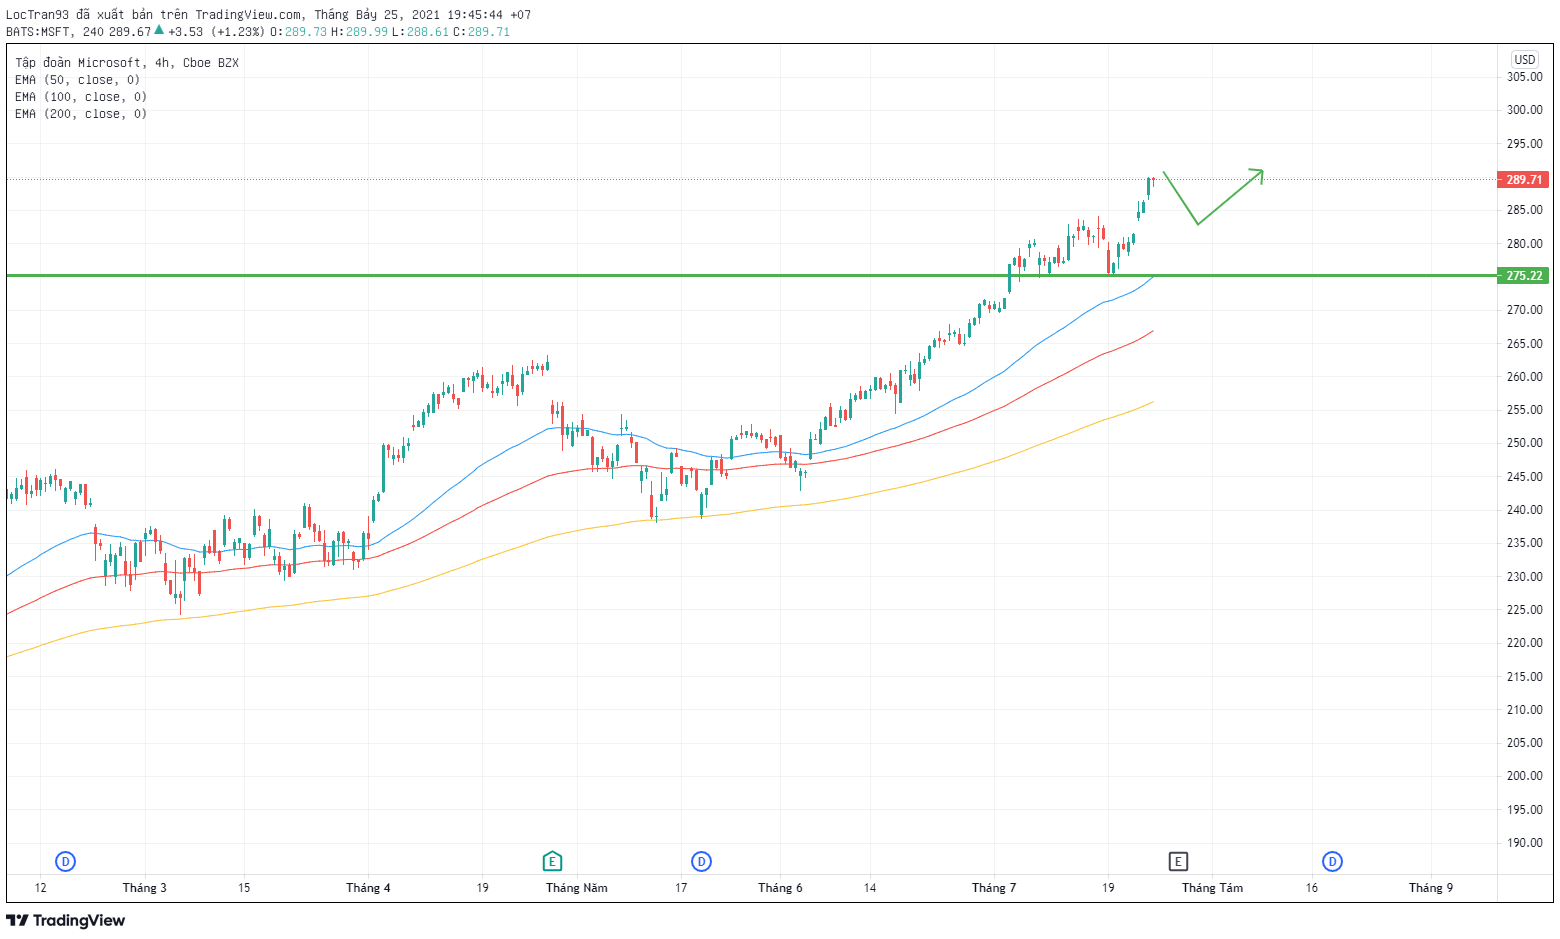Click the L:288.61 low value

[421, 32]
